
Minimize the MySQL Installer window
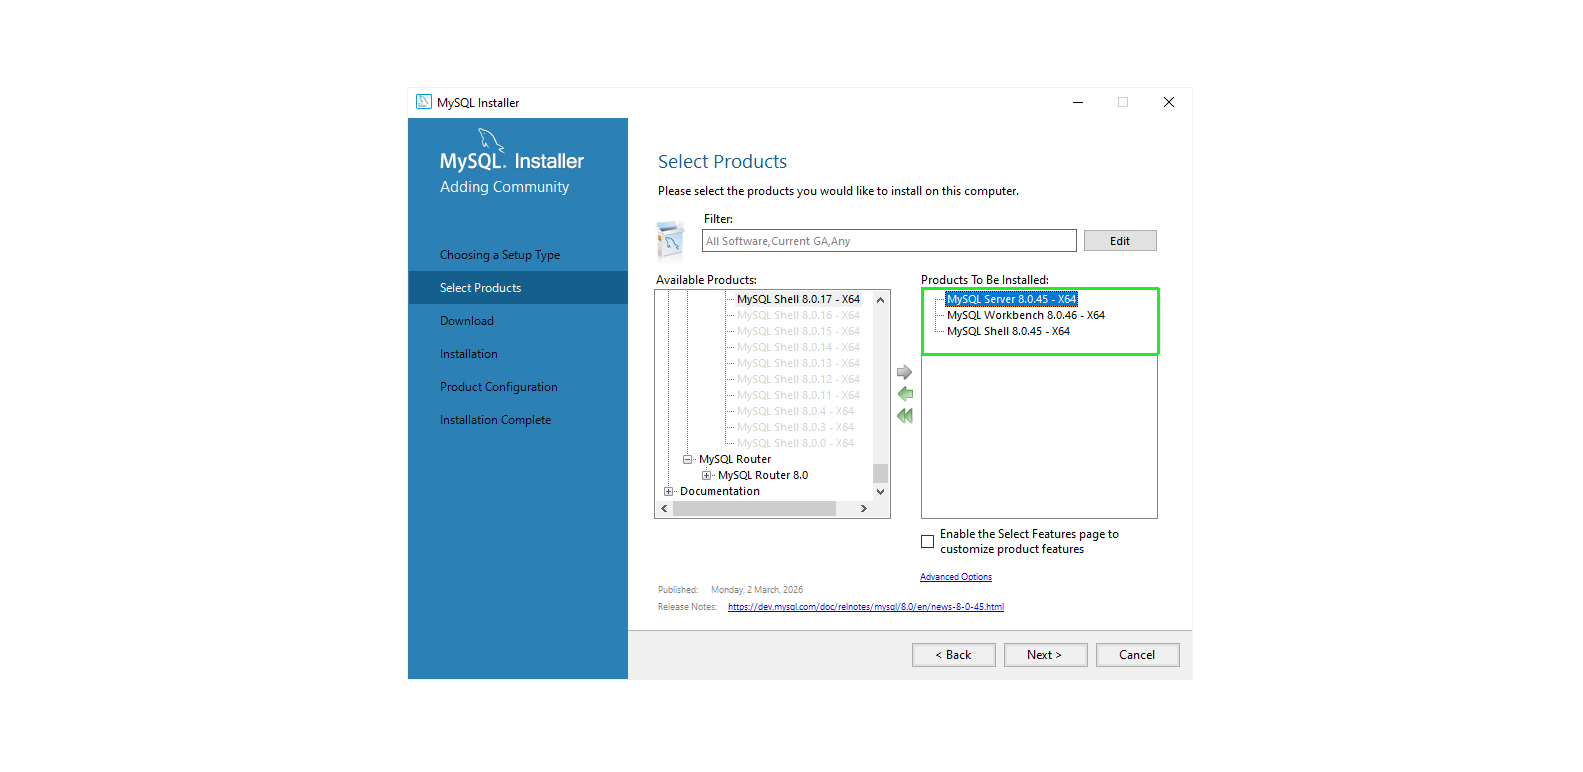point(1078,102)
